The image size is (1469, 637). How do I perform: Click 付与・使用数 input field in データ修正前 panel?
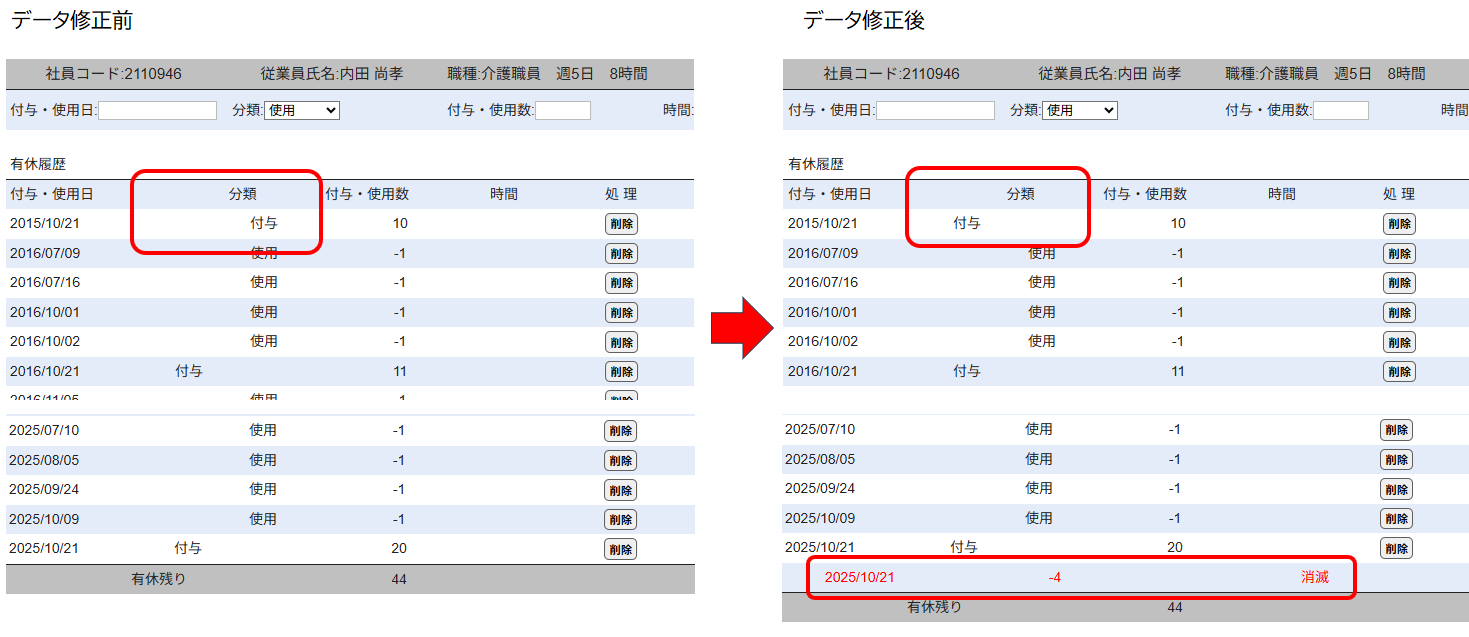point(562,111)
